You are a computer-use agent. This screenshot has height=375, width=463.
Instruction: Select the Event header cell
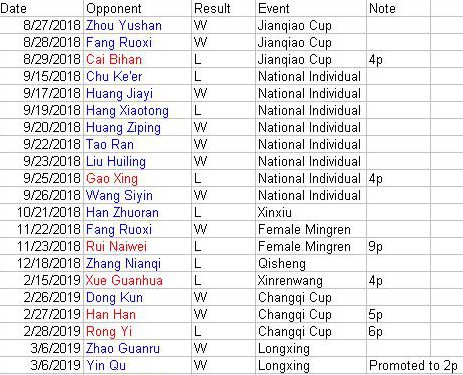(311, 8)
